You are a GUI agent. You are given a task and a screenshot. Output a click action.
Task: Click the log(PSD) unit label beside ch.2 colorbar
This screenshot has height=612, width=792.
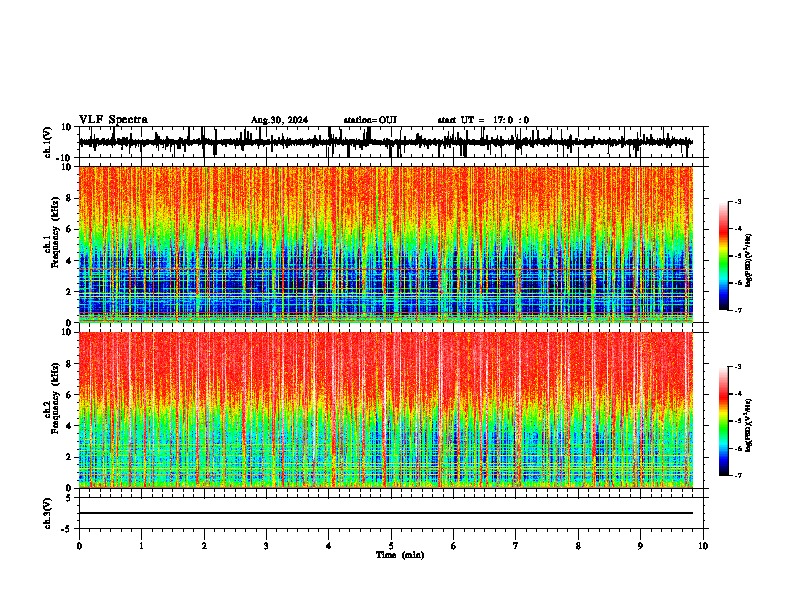749,425
